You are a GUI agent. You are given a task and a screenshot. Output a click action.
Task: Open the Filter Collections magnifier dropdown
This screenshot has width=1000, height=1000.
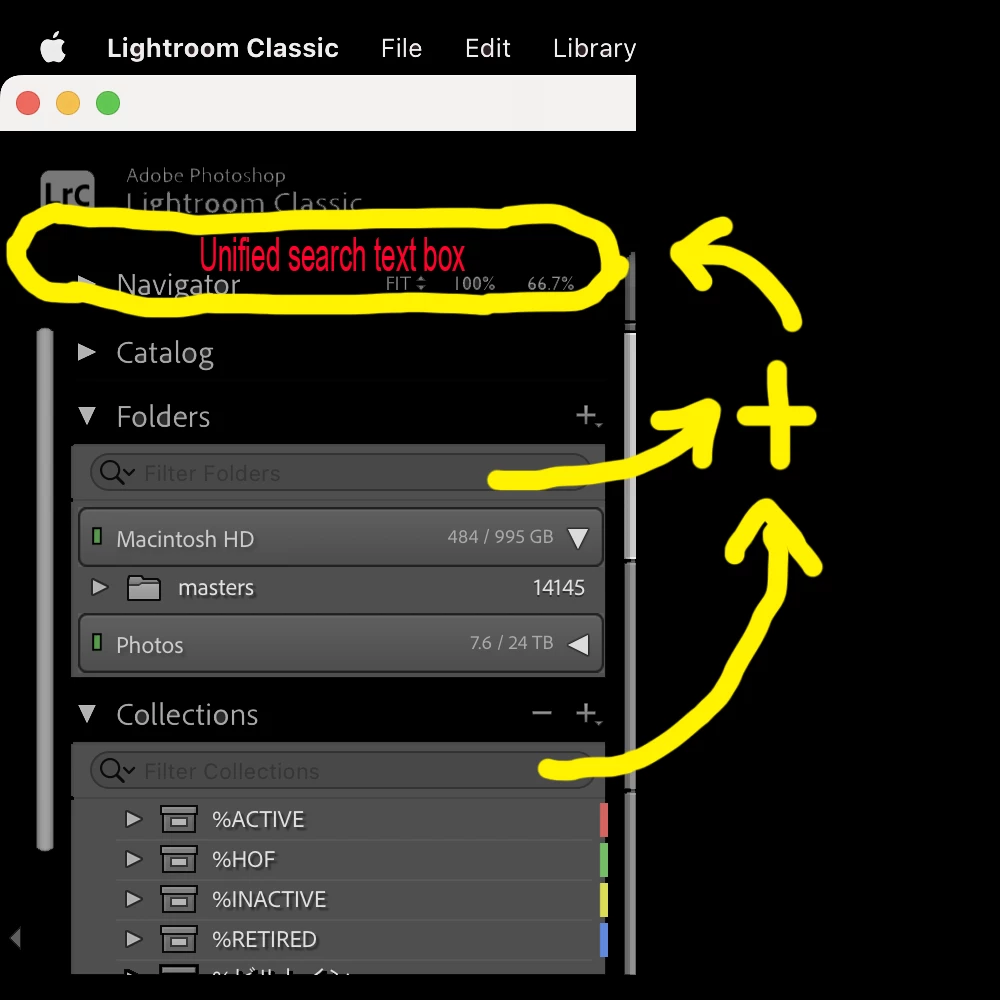click(117, 770)
